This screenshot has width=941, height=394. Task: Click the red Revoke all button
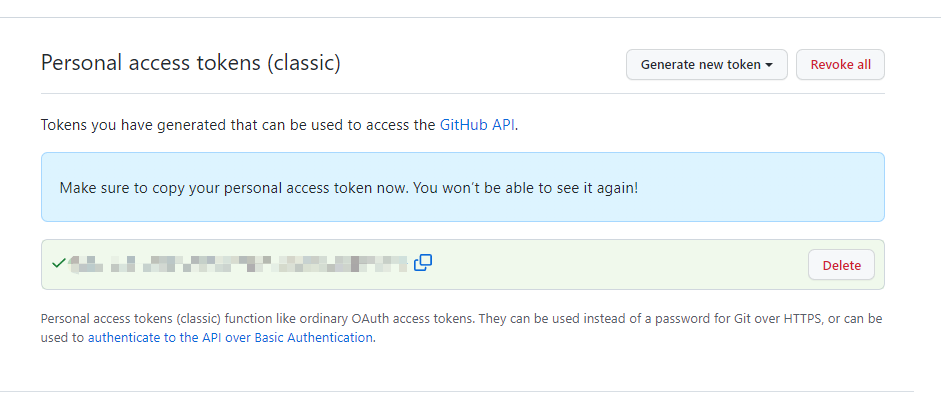click(840, 65)
